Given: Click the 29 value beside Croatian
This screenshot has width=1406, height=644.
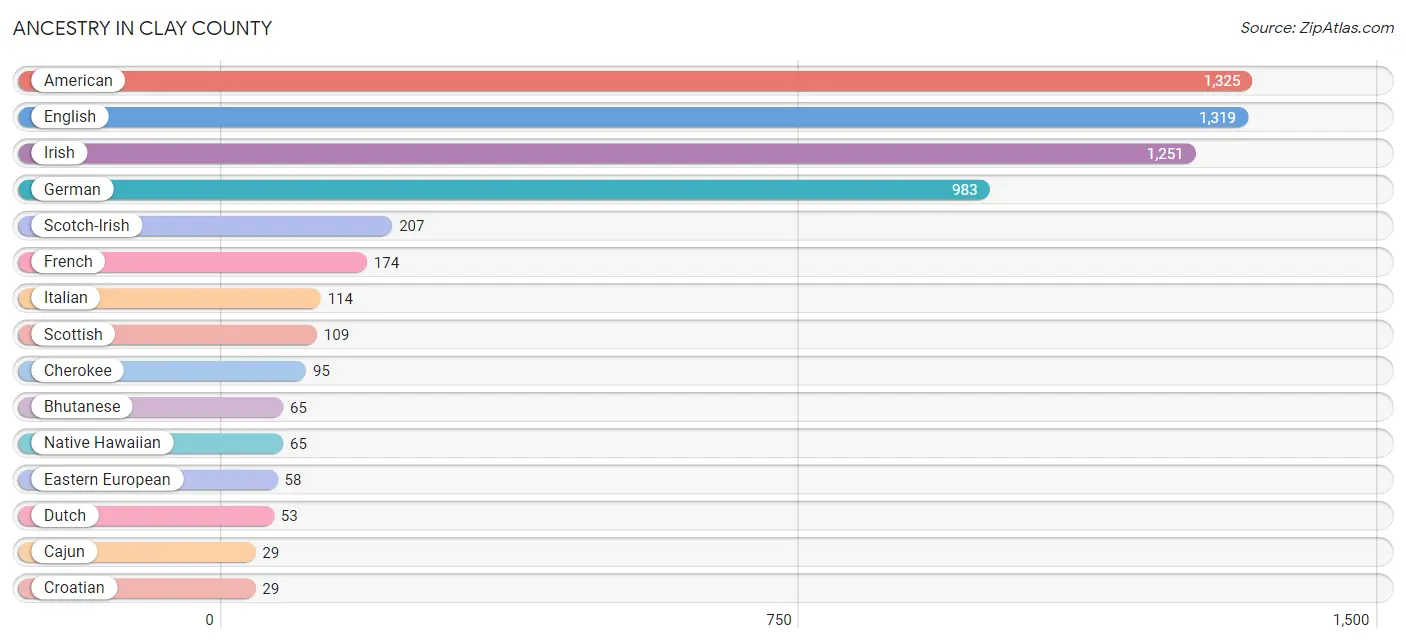Looking at the screenshot, I should point(271,589).
